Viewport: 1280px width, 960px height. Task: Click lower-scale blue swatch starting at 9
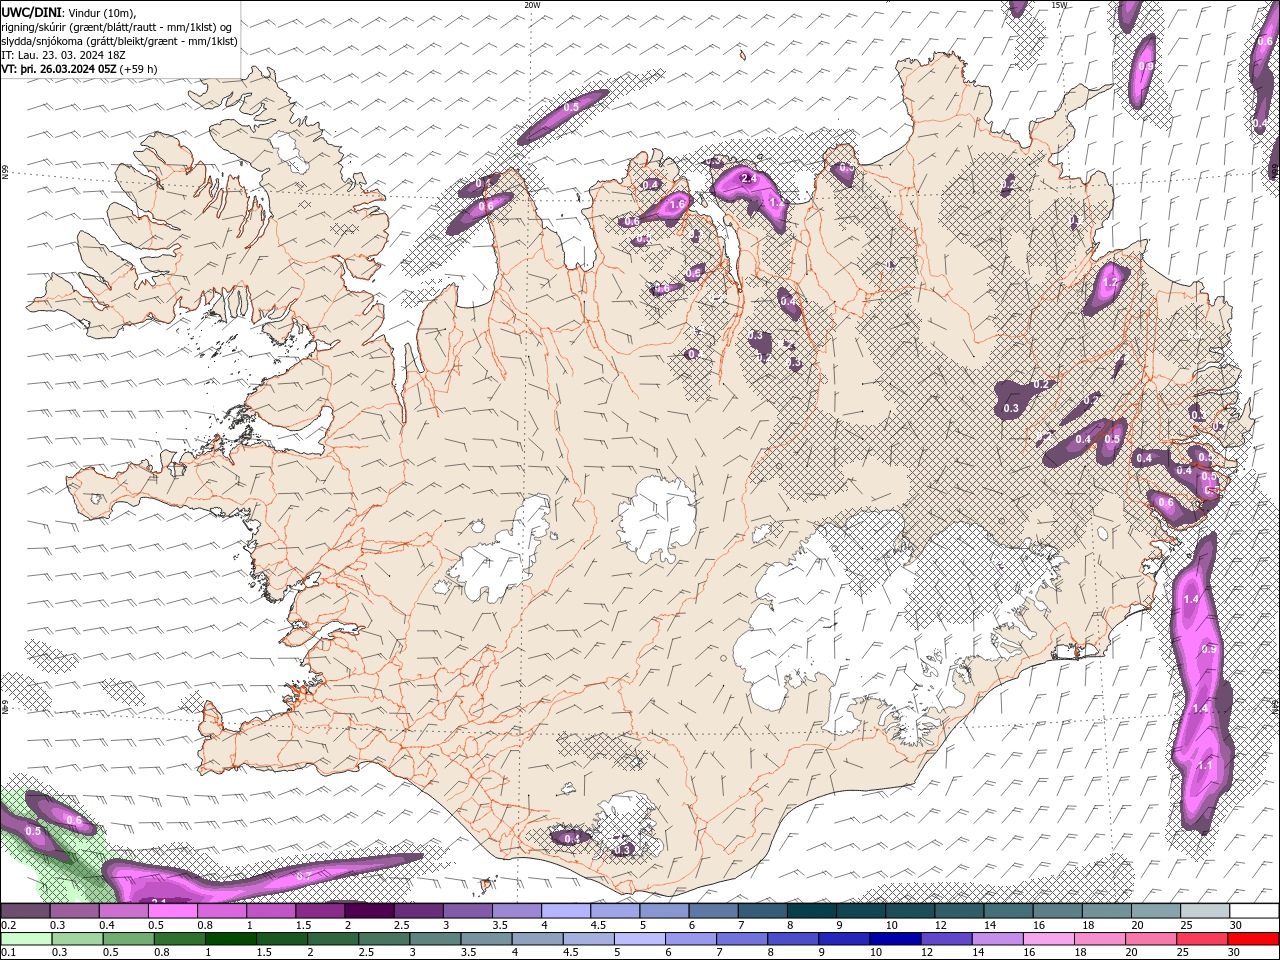[x=844, y=939]
